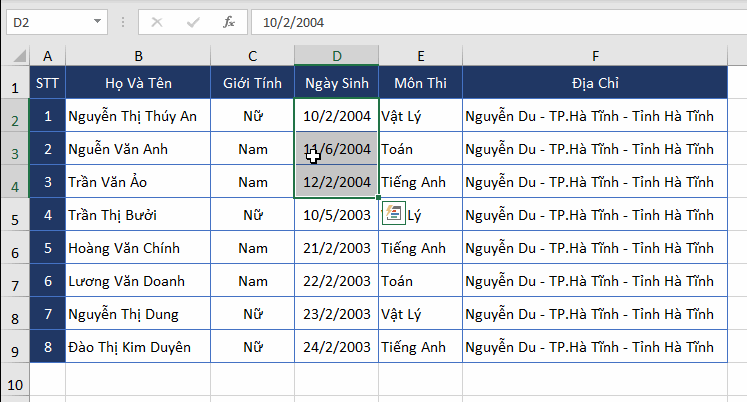Open the Auto Fill Options icon near E5
Viewport: 747px width, 402px height.
click(x=392, y=214)
